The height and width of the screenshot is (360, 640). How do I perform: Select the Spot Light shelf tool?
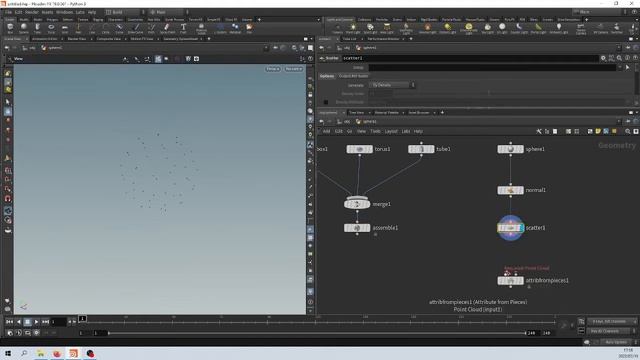[x=370, y=29]
